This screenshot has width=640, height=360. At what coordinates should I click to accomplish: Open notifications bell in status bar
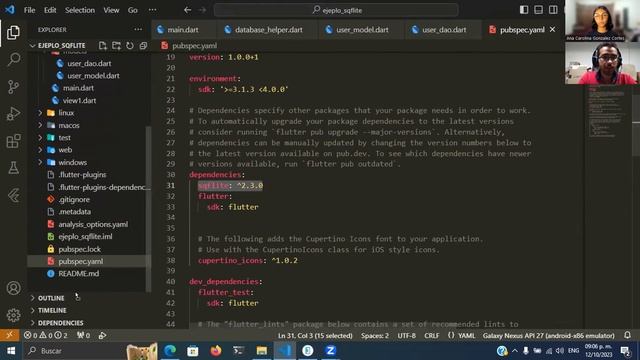[627, 335]
